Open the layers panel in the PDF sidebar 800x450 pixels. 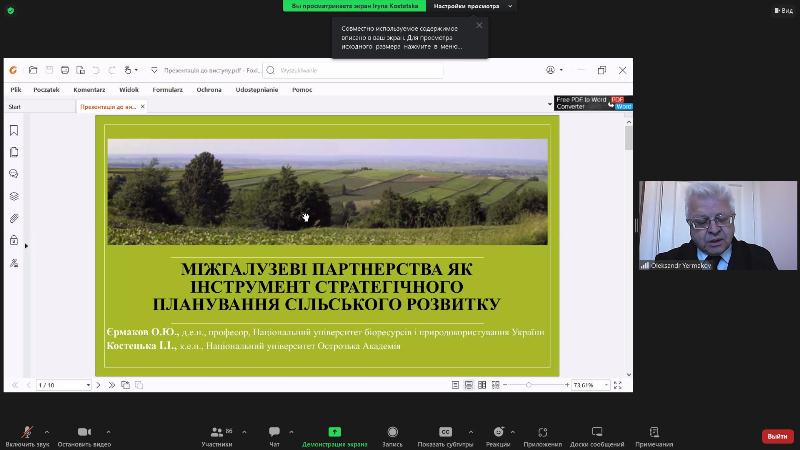tap(14, 196)
